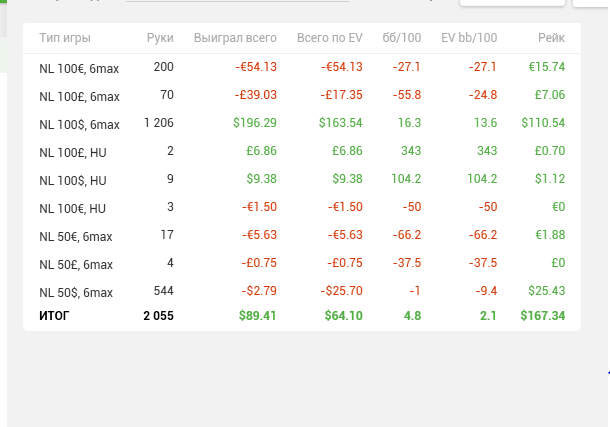610x427 pixels.
Task: Choose the NL 50€, 6max row label
Action: 76,237
